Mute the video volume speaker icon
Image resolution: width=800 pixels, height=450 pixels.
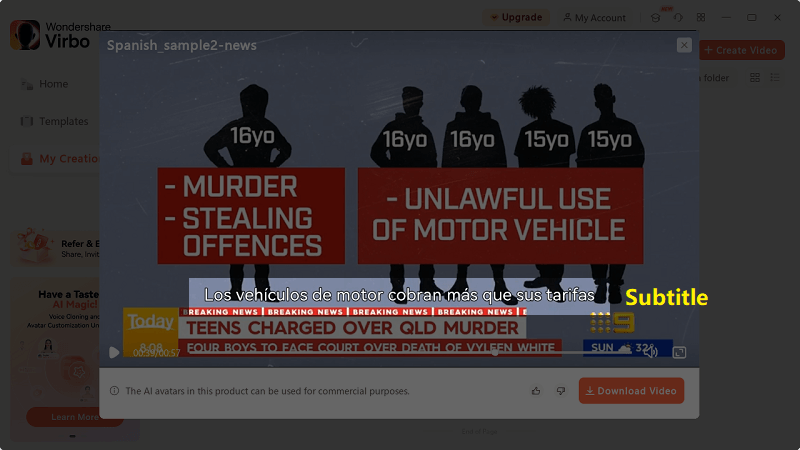point(650,352)
